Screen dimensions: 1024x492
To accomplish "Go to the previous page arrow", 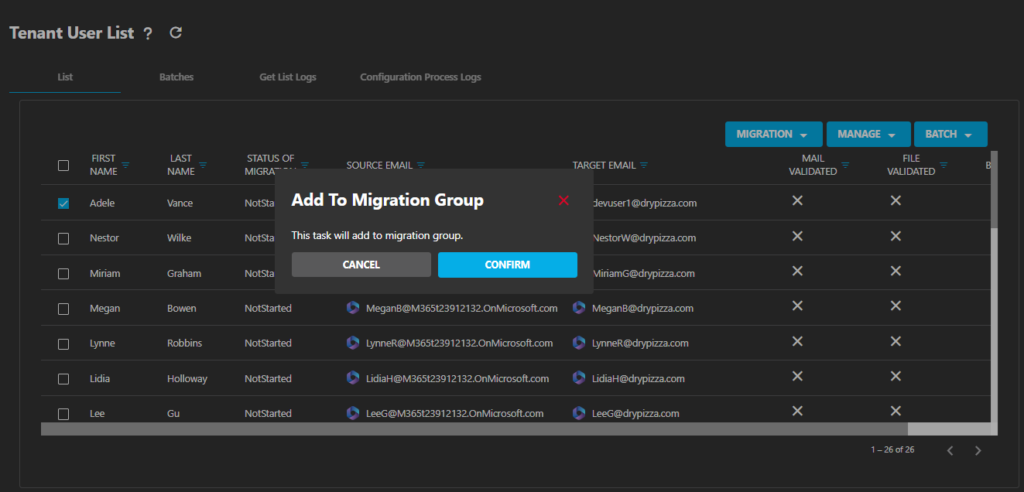I will pos(950,450).
